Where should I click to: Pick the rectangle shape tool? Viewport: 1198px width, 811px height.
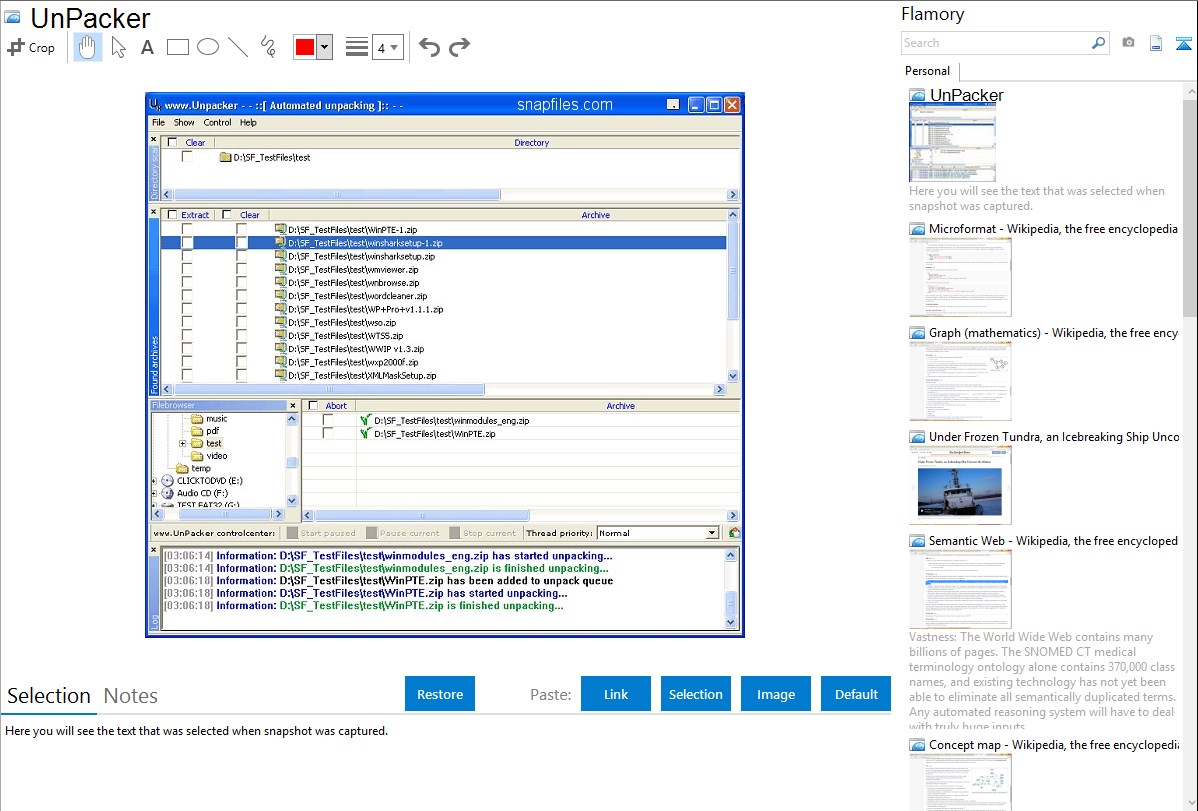click(x=178, y=47)
